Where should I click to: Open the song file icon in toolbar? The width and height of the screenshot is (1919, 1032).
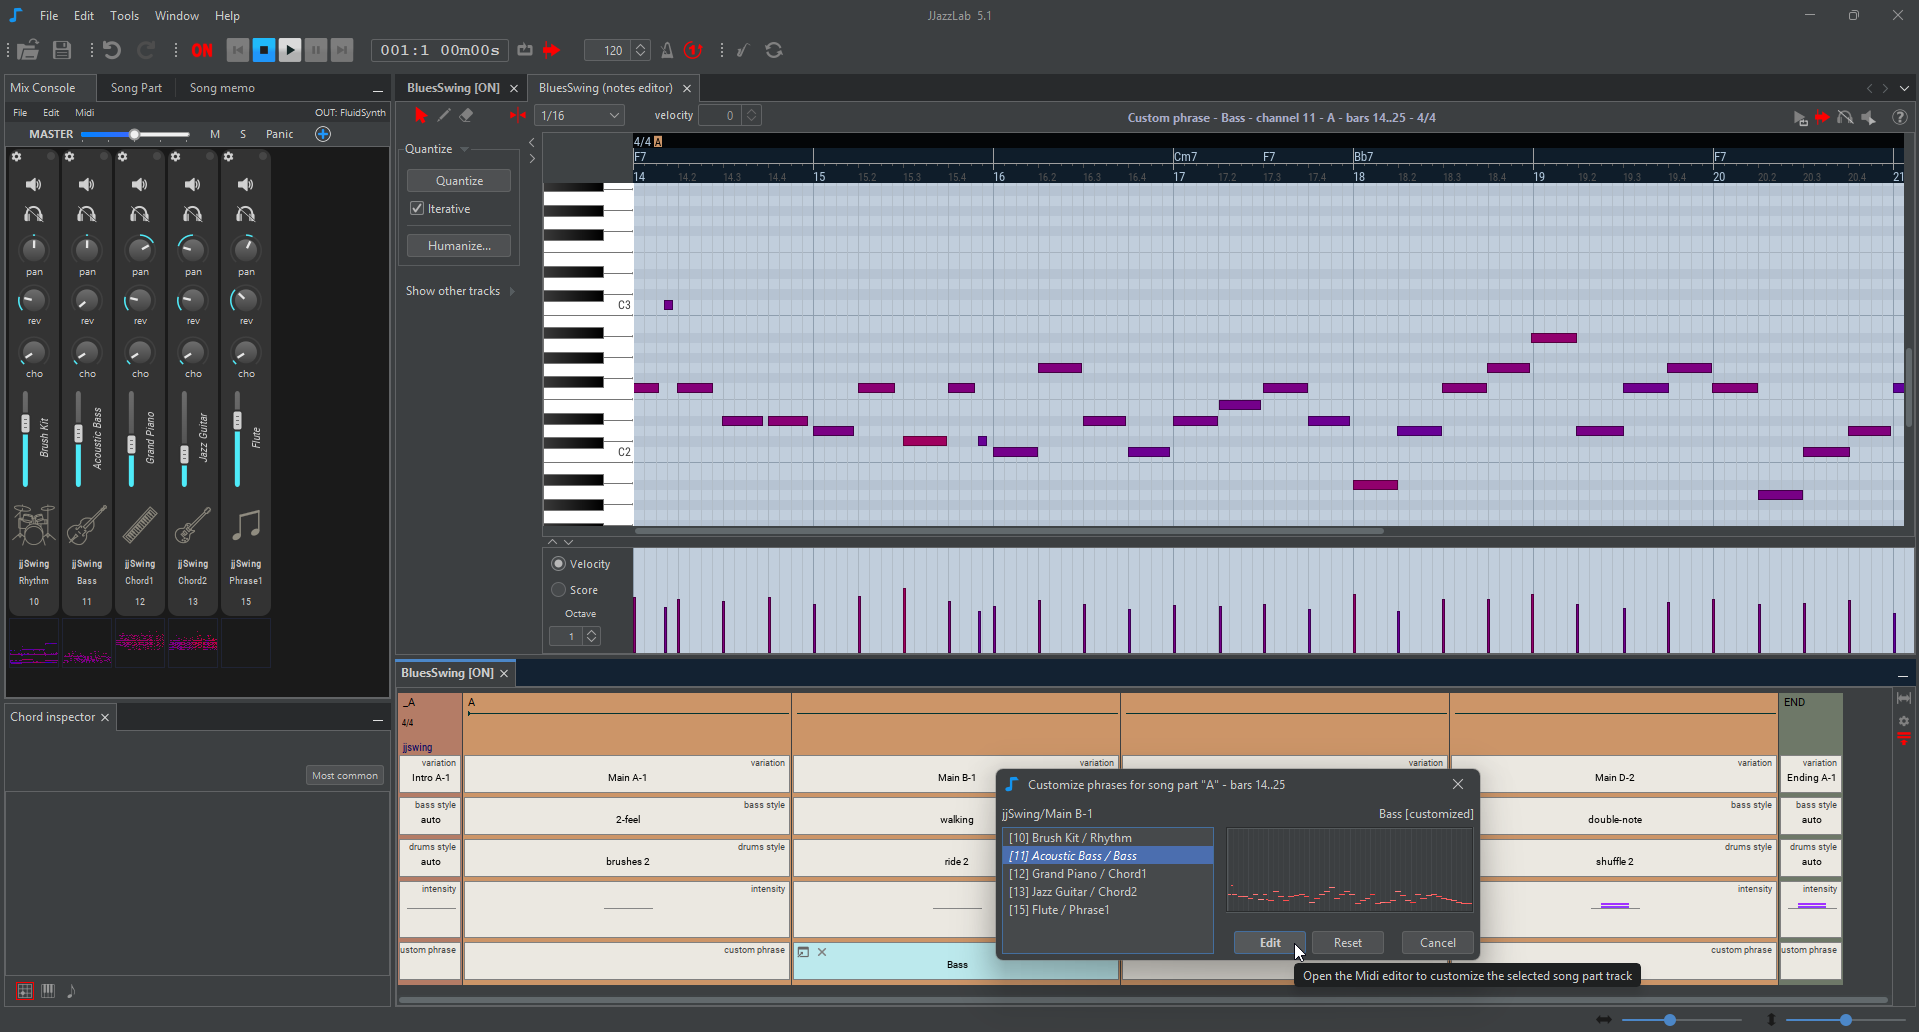(x=28, y=51)
